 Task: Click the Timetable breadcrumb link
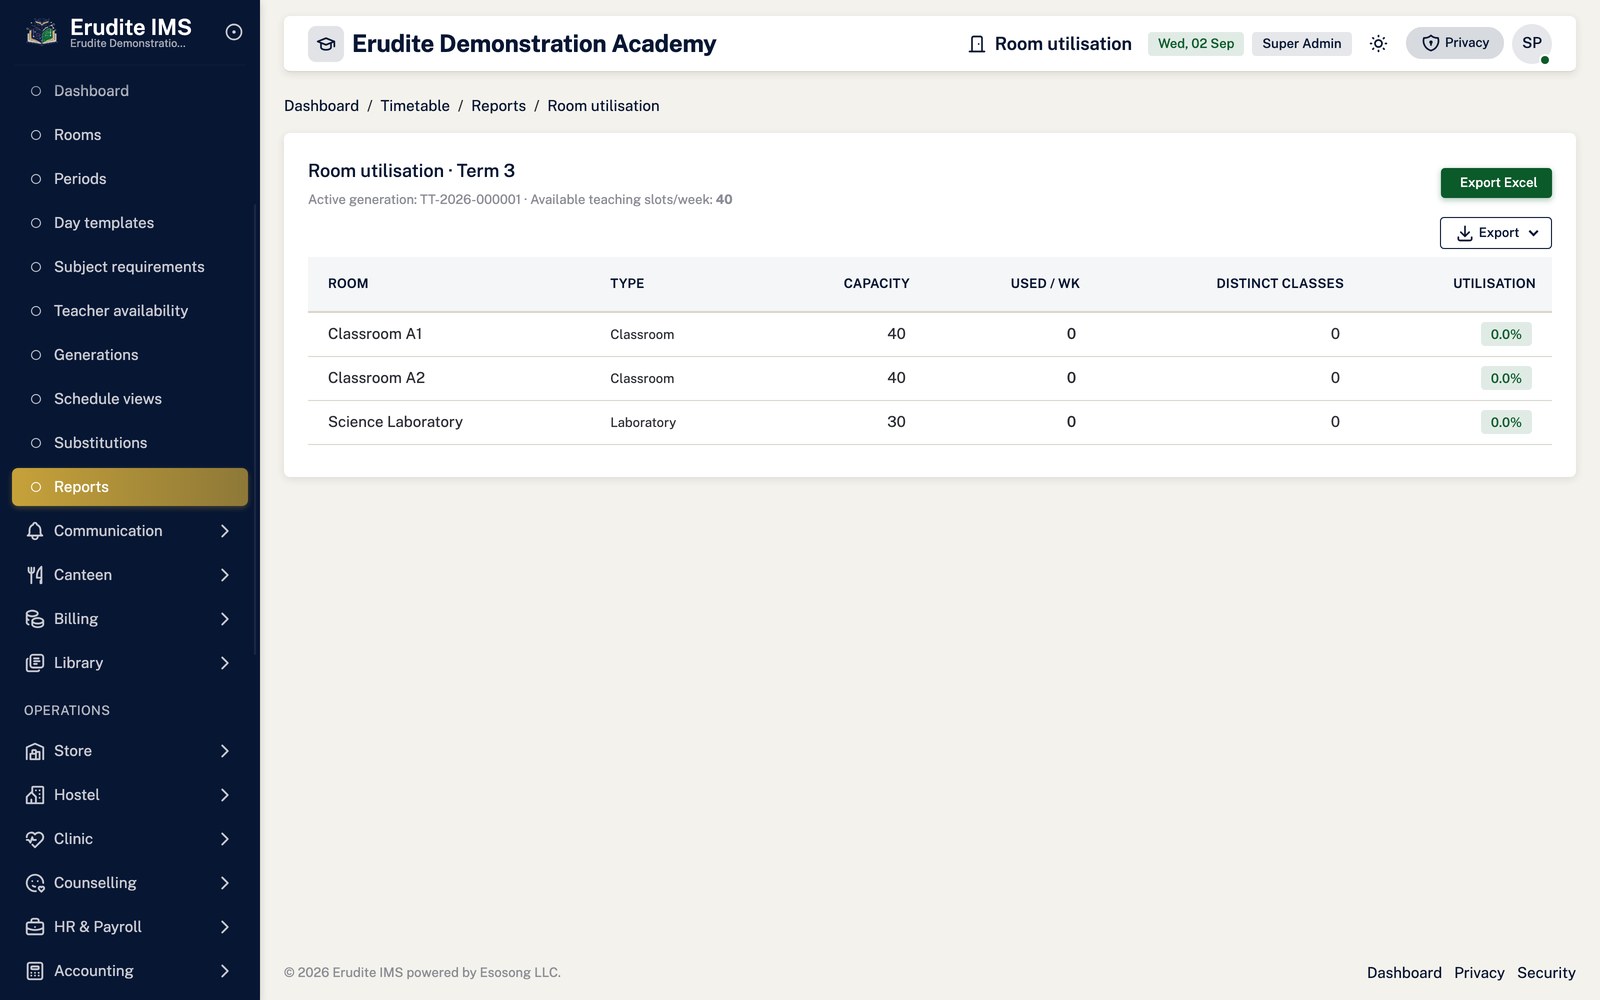(415, 106)
